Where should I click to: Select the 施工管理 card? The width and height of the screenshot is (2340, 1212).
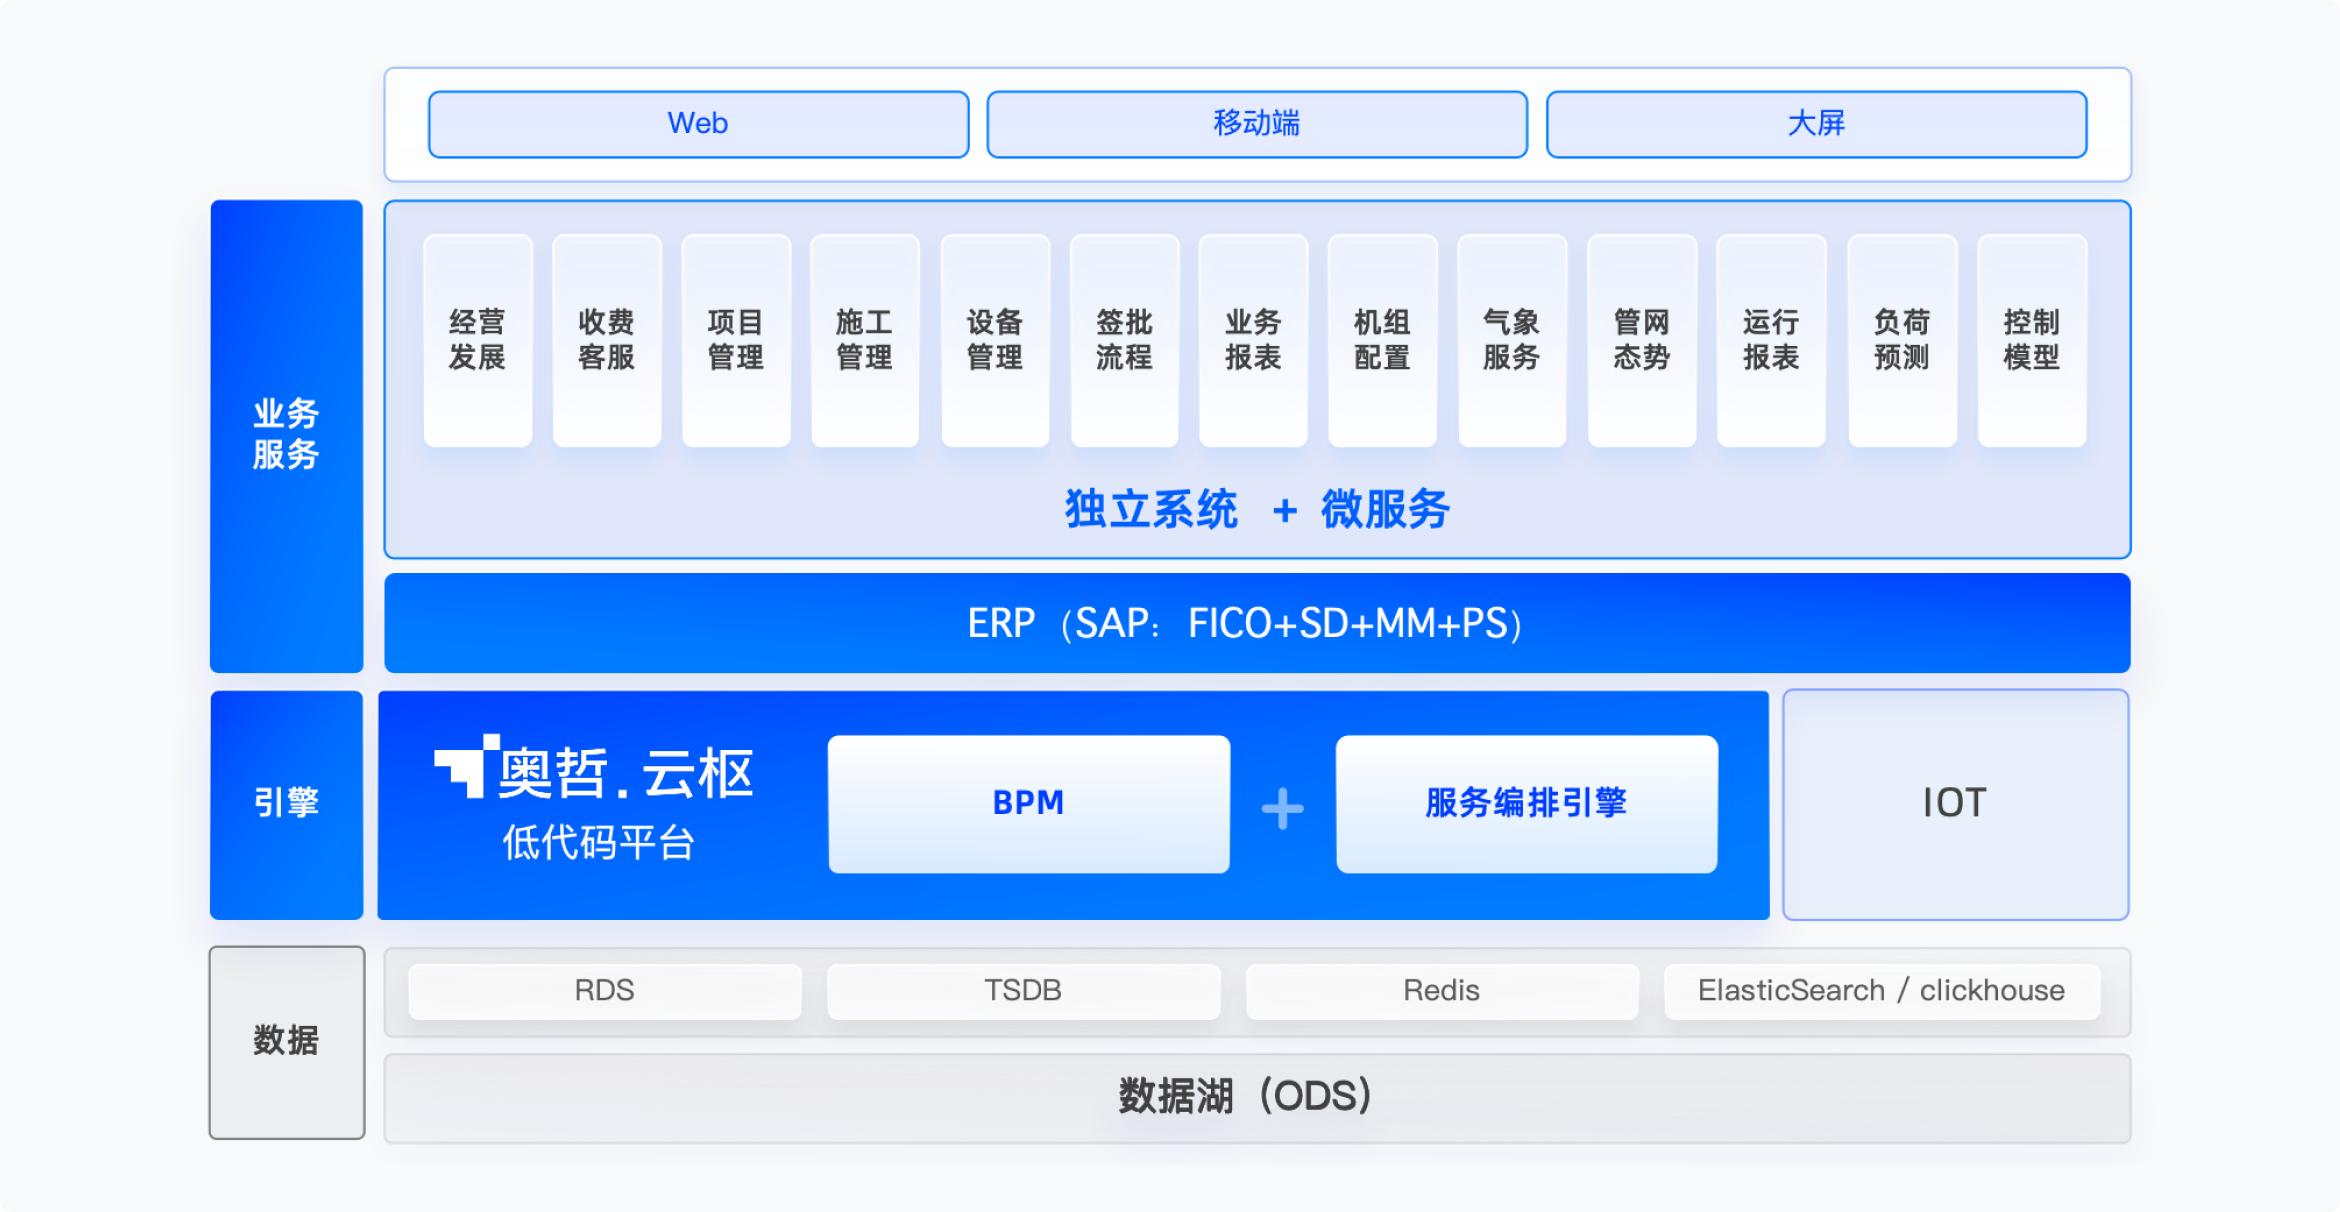pyautogui.click(x=865, y=340)
